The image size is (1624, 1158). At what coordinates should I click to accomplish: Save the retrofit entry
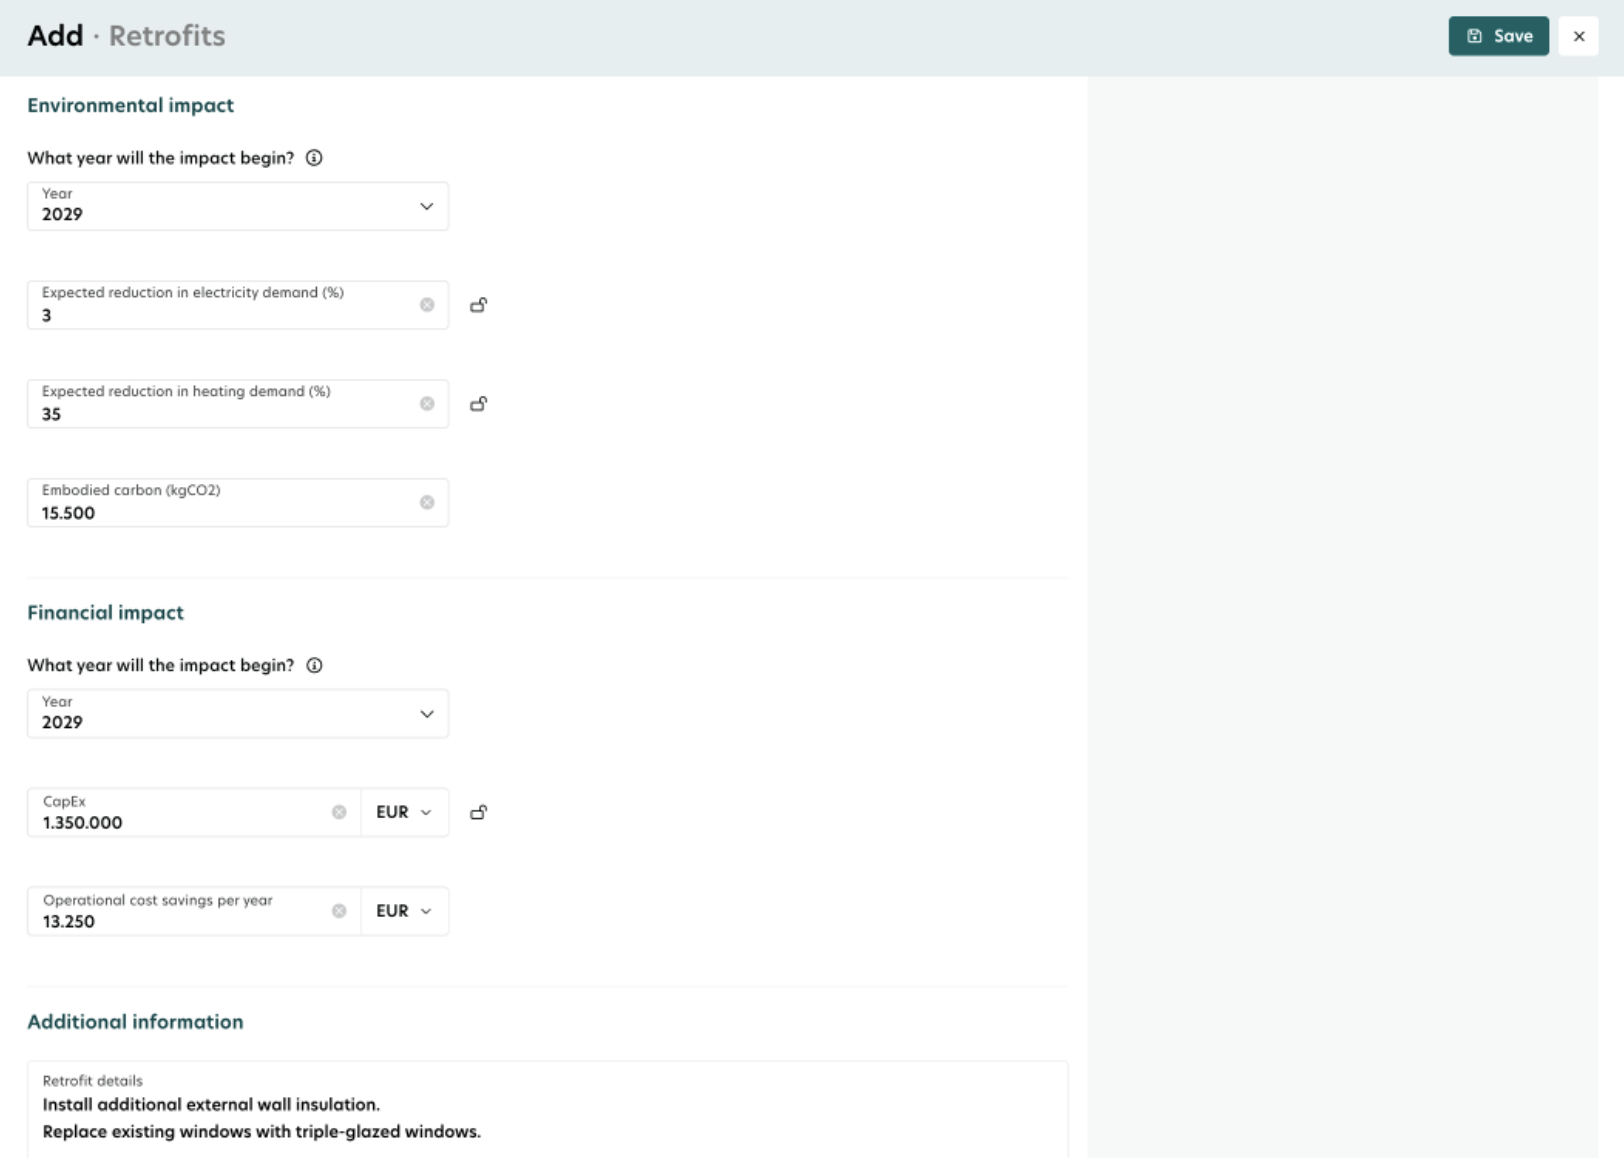[x=1498, y=36]
